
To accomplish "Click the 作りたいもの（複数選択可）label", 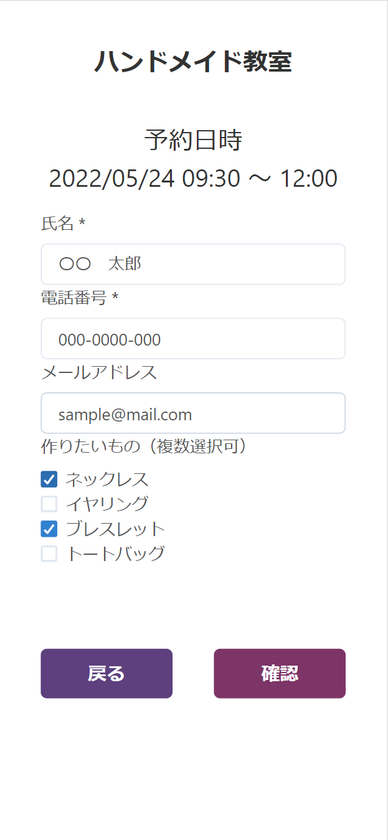I will click(x=146, y=447).
